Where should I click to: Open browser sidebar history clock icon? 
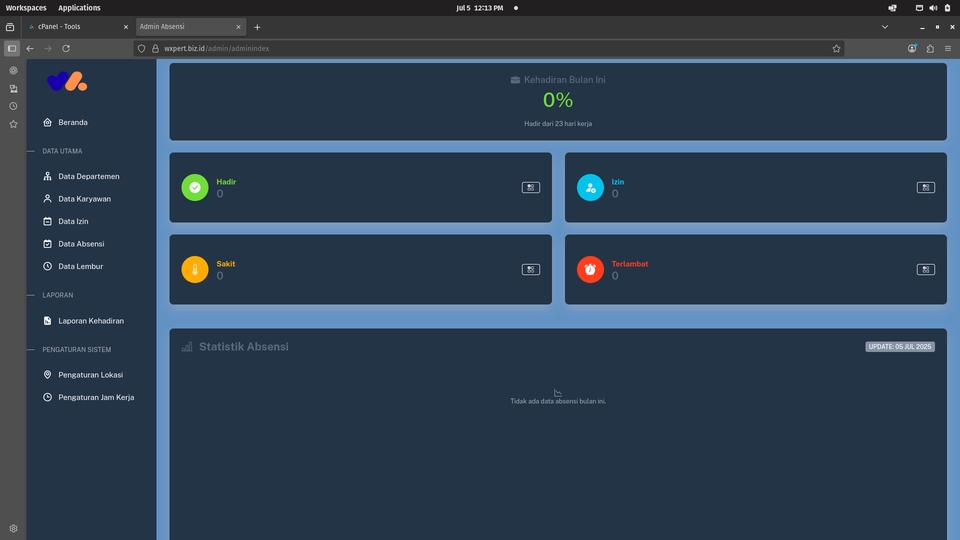[x=13, y=106]
